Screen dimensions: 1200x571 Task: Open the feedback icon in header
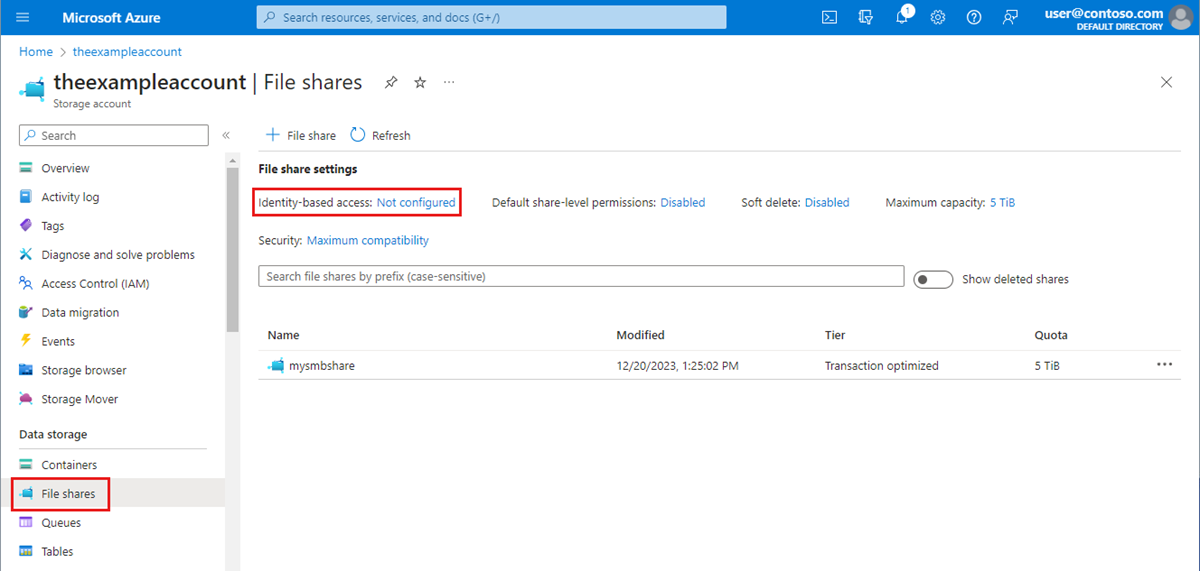pos(1011,17)
